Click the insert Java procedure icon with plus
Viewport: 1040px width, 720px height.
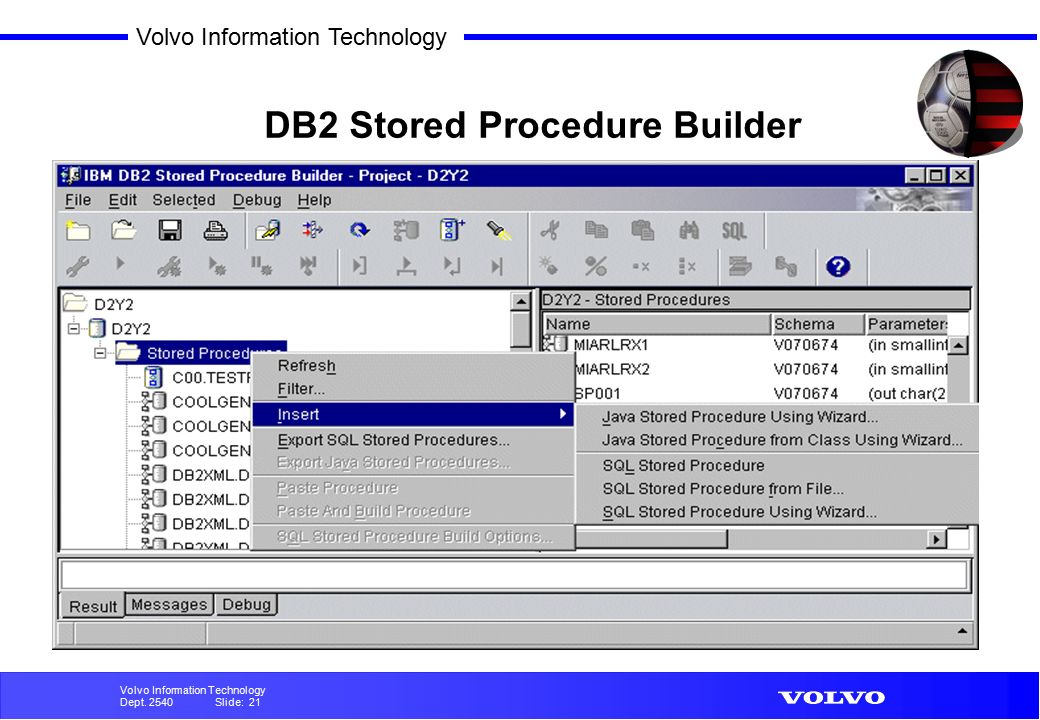click(452, 229)
